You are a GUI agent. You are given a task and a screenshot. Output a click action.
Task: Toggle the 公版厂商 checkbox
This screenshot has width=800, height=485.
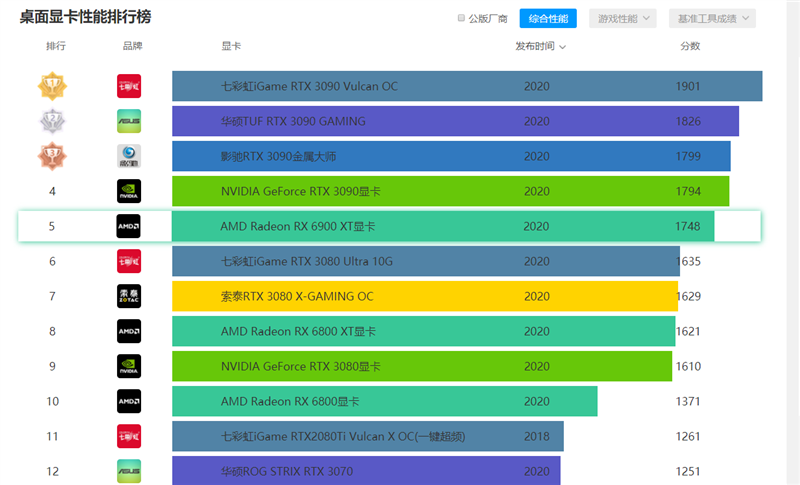click(x=461, y=18)
